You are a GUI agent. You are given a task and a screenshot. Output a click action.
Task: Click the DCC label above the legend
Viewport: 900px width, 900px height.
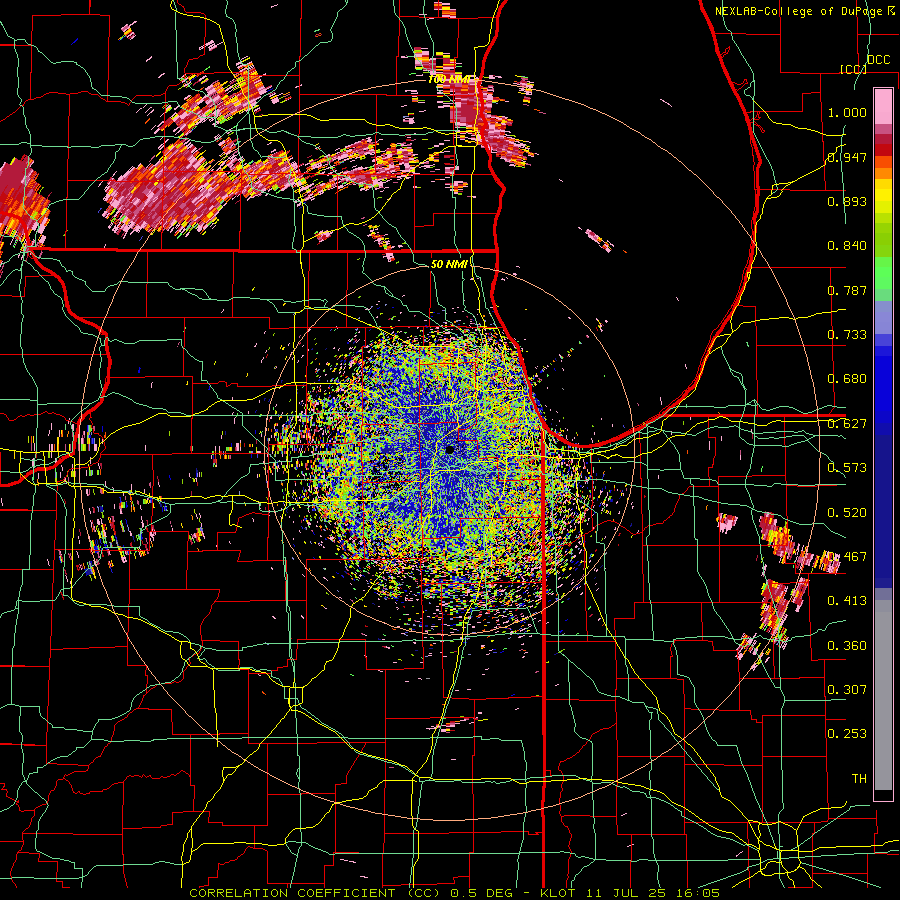[879, 60]
